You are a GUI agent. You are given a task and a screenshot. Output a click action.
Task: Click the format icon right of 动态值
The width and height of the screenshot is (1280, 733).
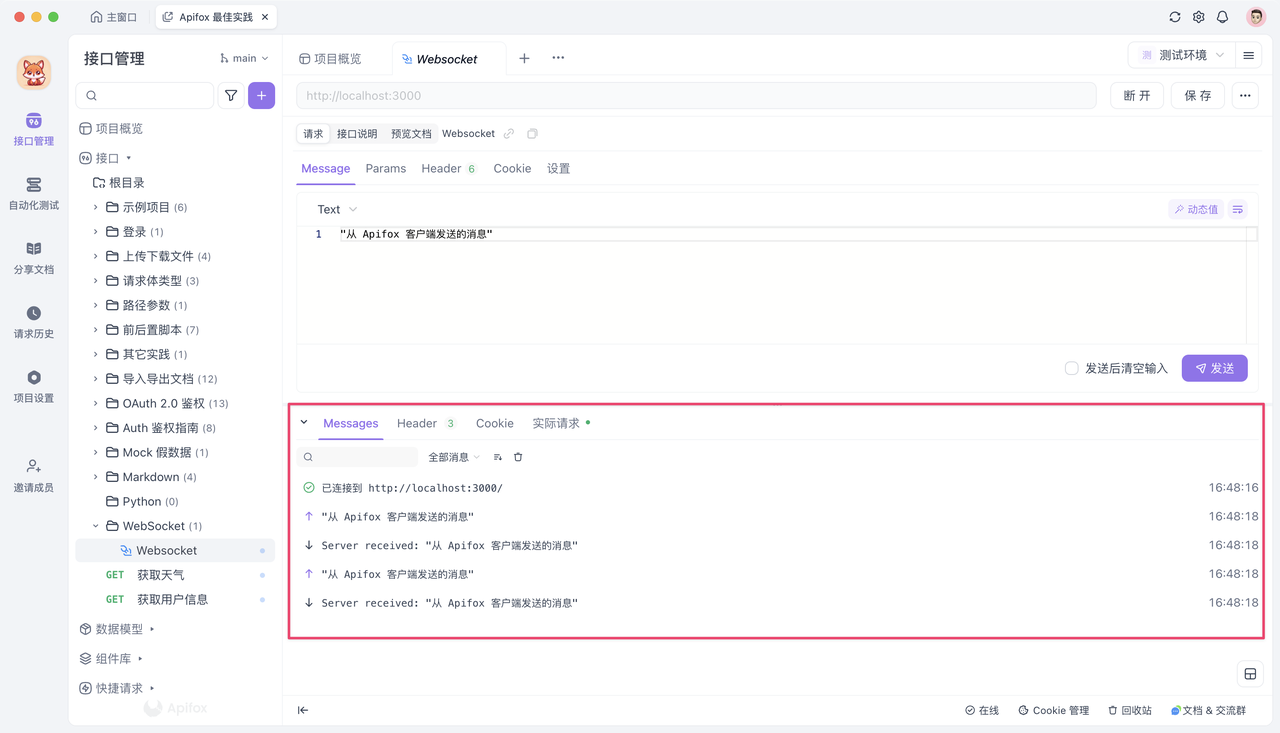point(1238,209)
